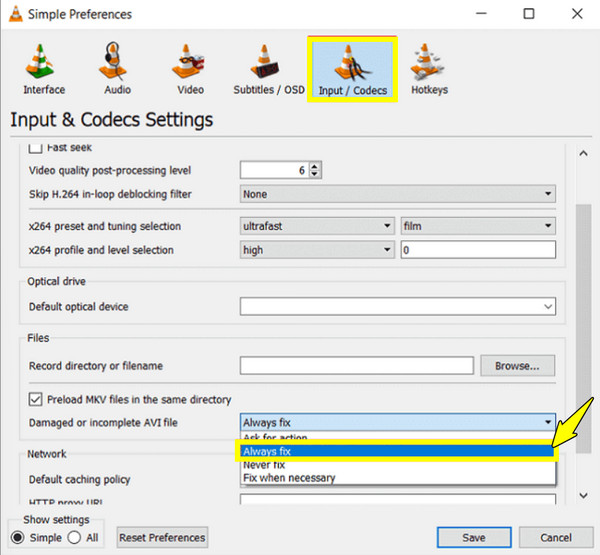Click the x264 level input field

click(x=478, y=250)
